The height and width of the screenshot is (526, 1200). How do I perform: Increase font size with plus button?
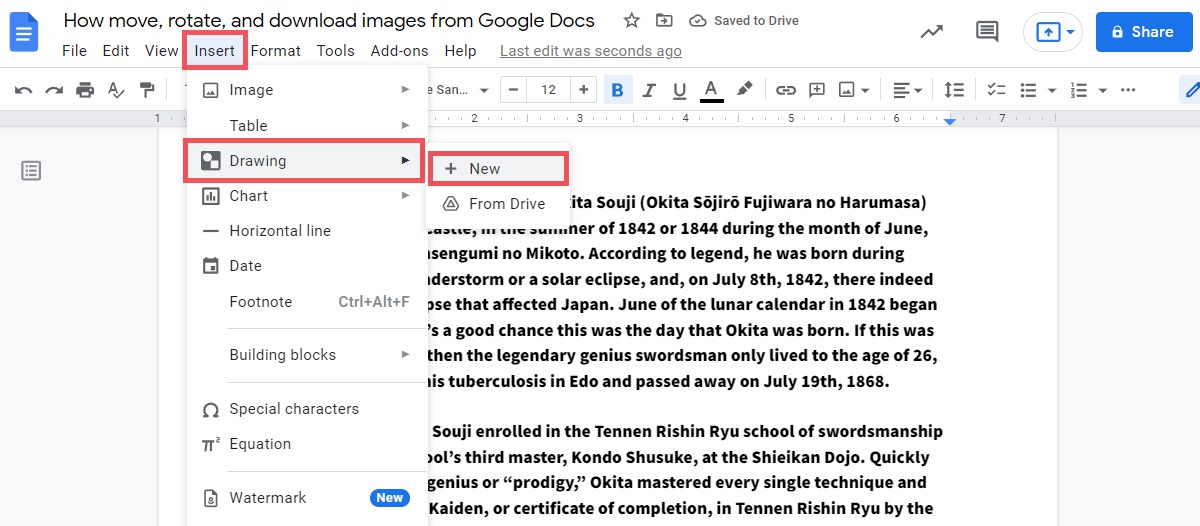582,90
